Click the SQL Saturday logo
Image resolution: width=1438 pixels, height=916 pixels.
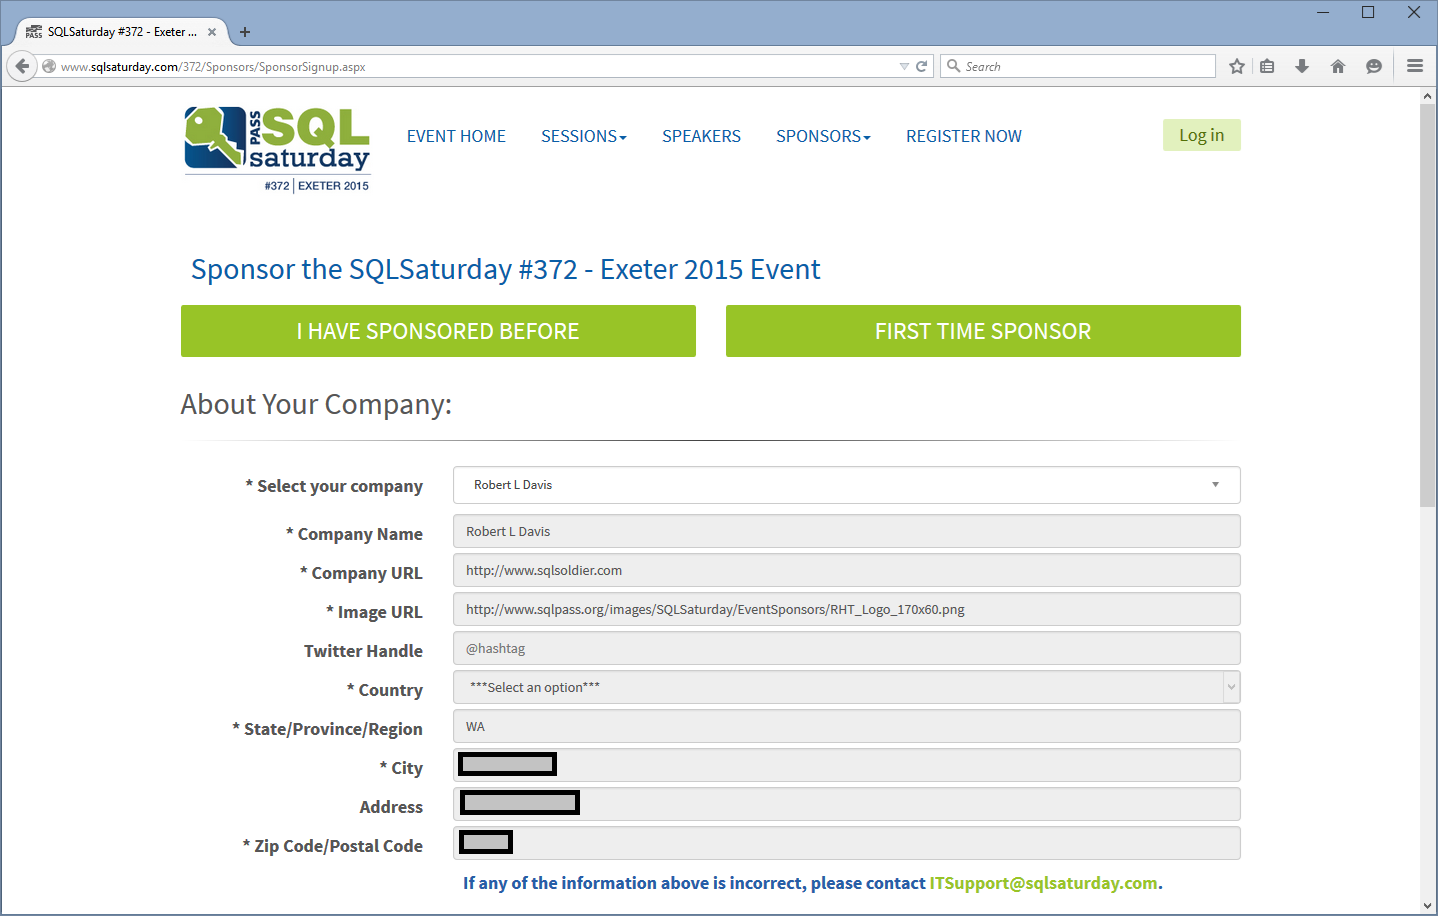(x=277, y=149)
